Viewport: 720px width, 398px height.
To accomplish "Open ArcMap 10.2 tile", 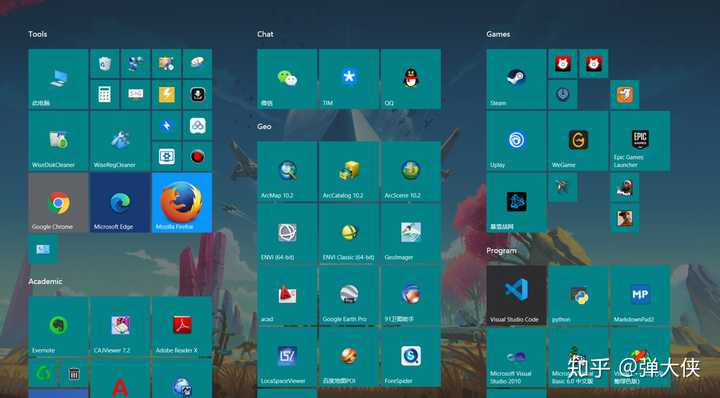I will click(287, 171).
